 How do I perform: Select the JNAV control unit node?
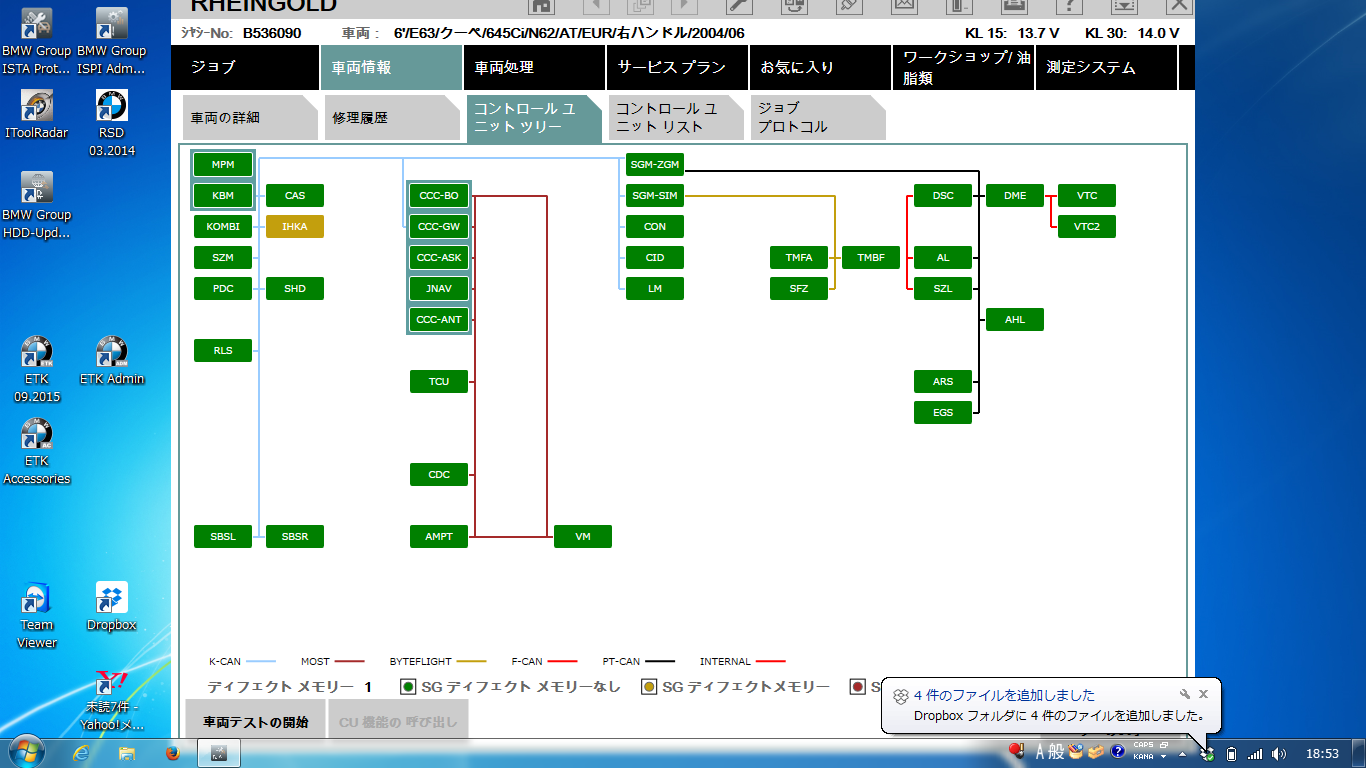439,289
